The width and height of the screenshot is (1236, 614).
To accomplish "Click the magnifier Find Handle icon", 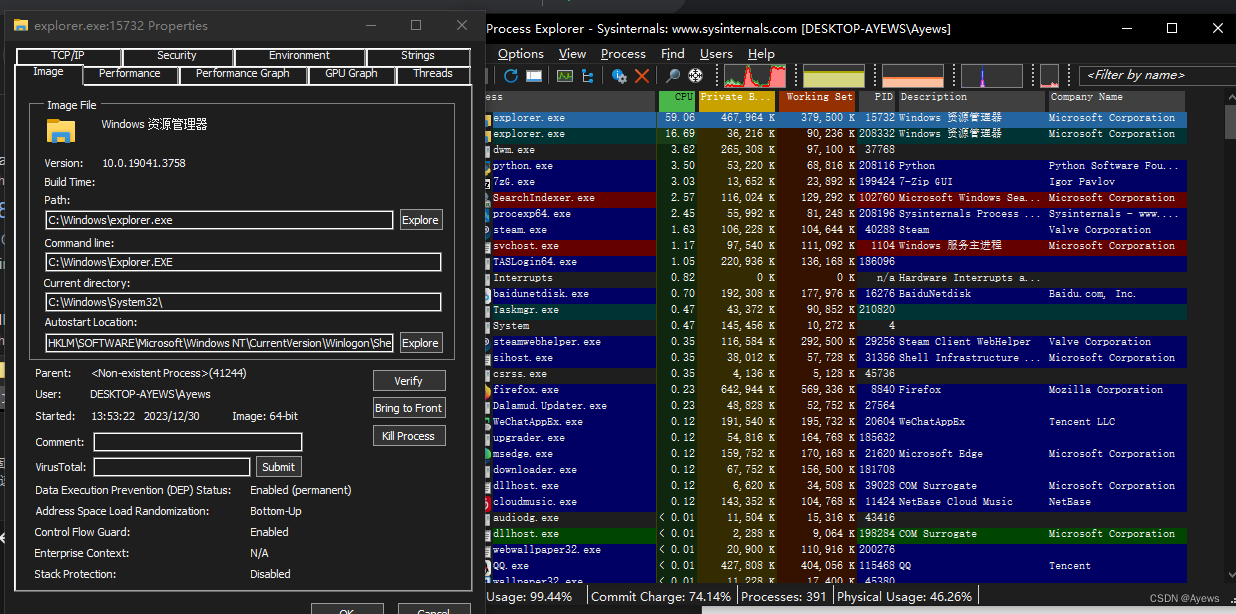I will 673,75.
